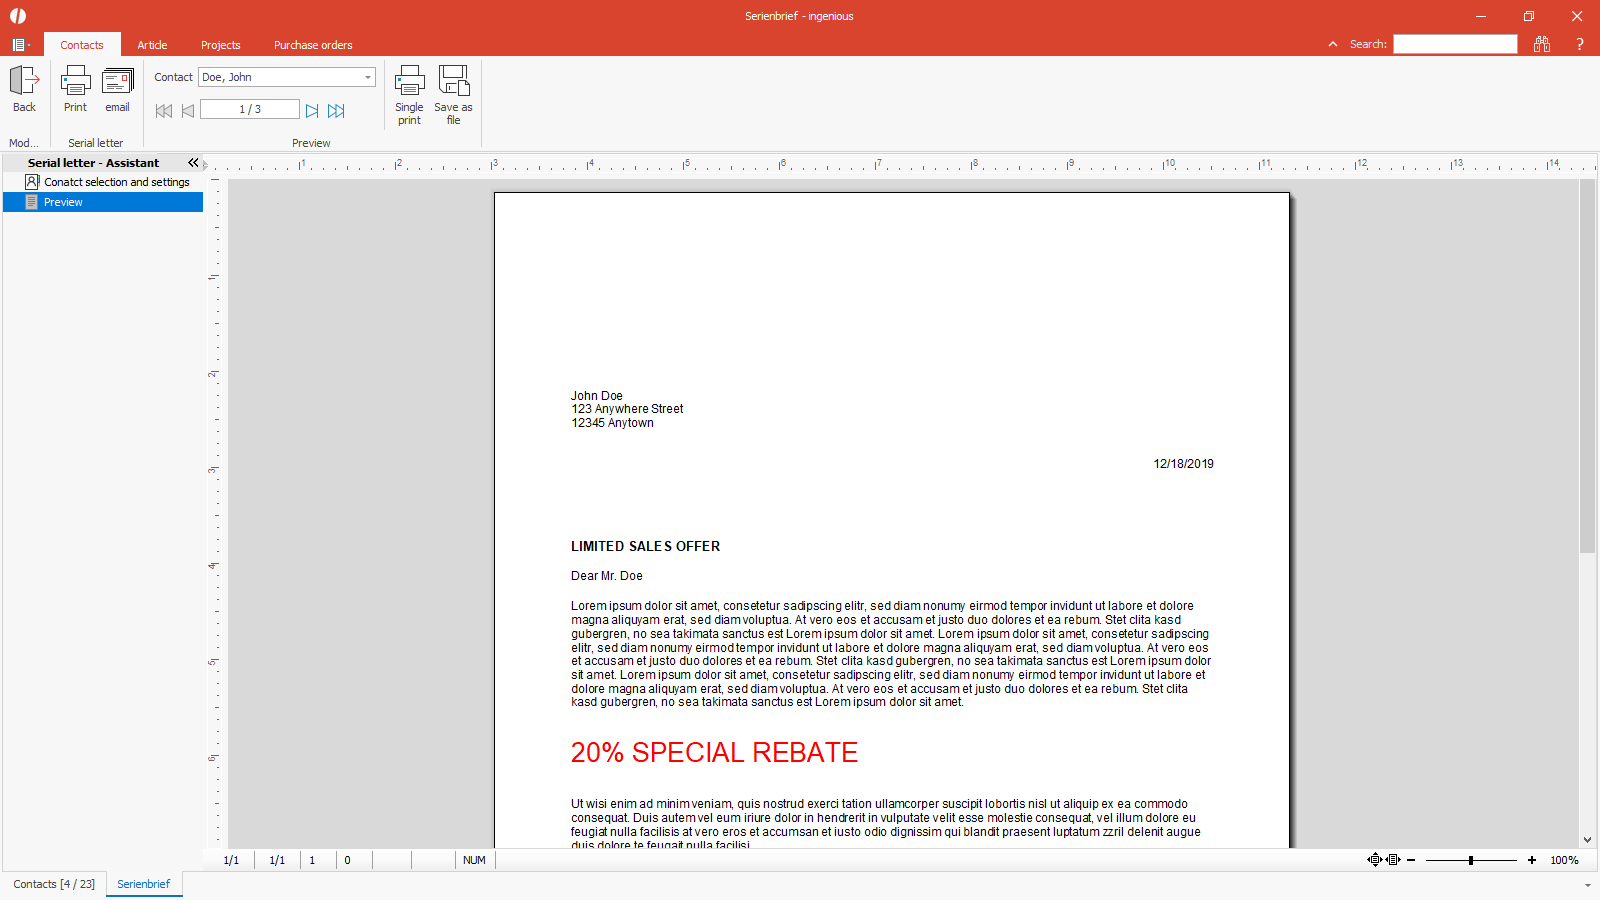Fit whole page in view
The width and height of the screenshot is (1600, 900).
(x=1375, y=860)
